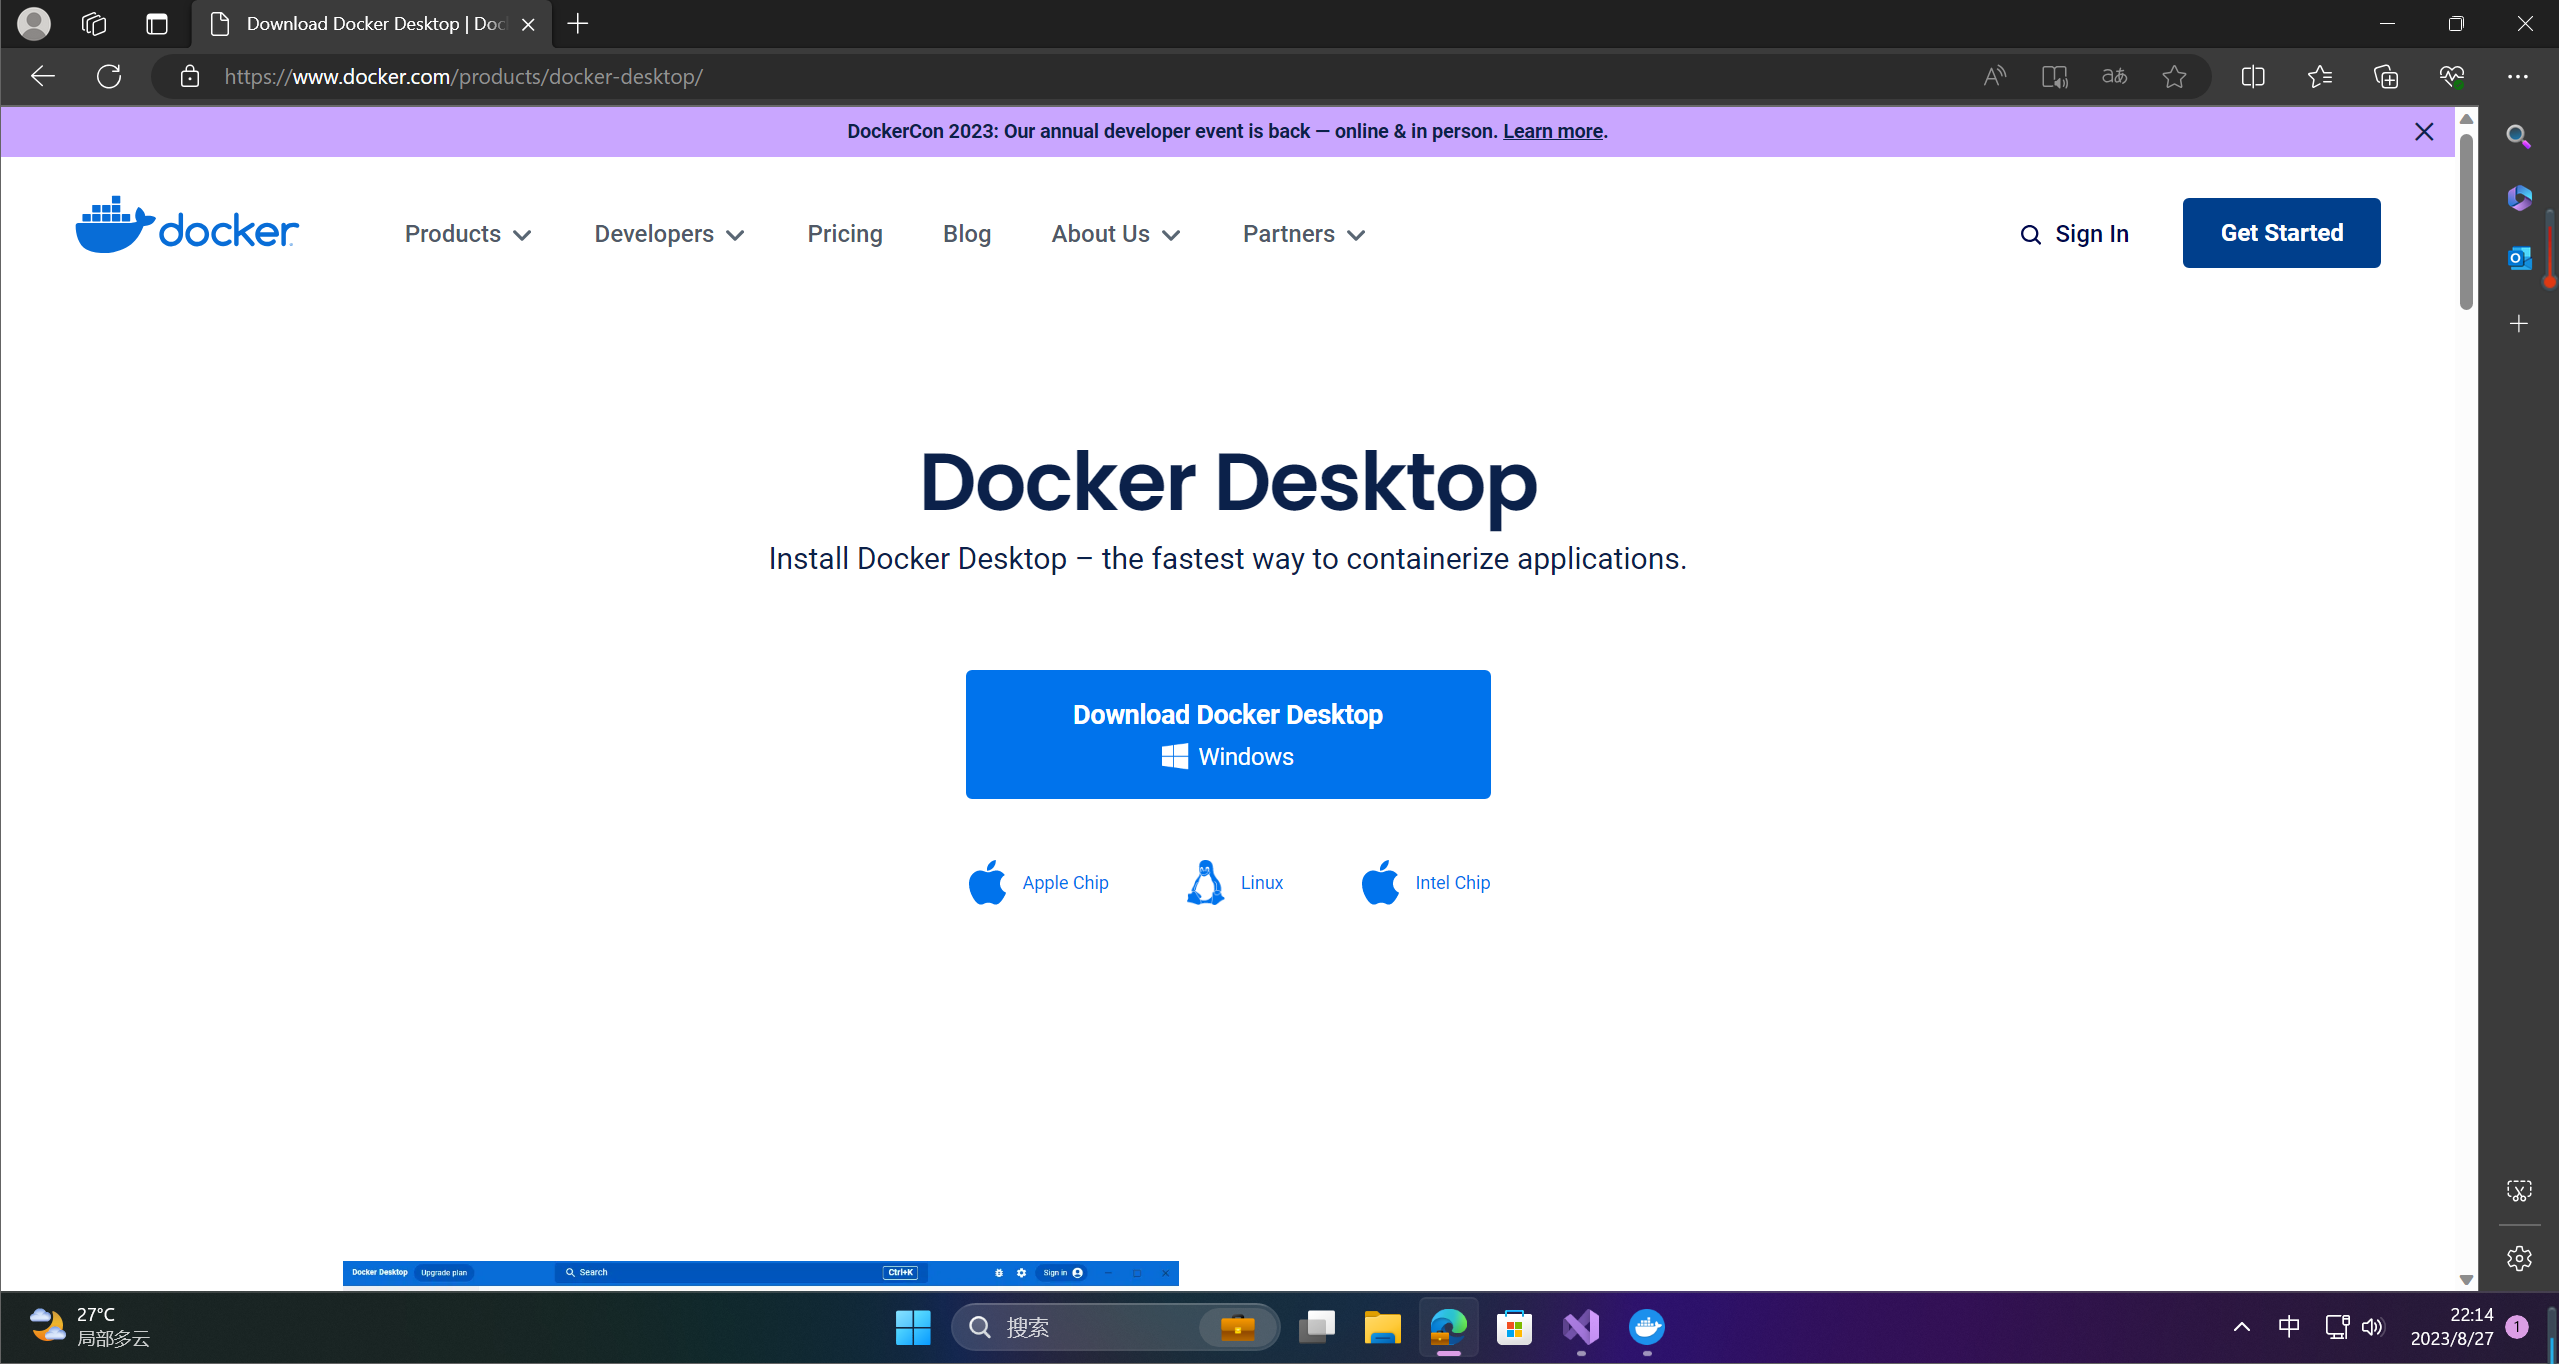Expand the Products dropdown menu
Viewport: 2559px width, 1364px height.
point(467,234)
